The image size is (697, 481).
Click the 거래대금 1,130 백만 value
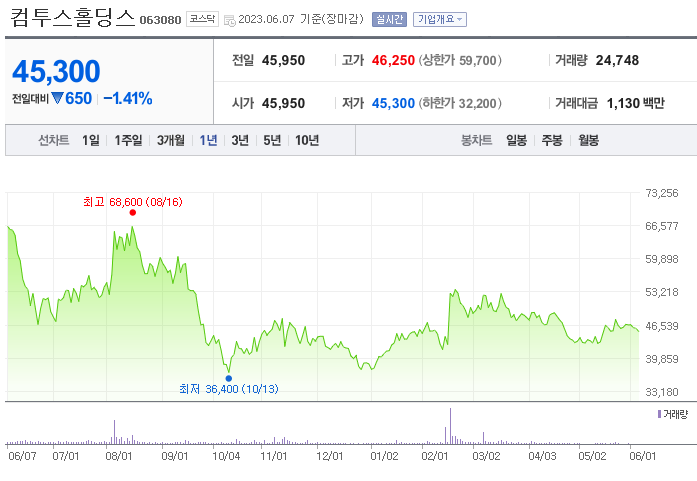[635, 104]
